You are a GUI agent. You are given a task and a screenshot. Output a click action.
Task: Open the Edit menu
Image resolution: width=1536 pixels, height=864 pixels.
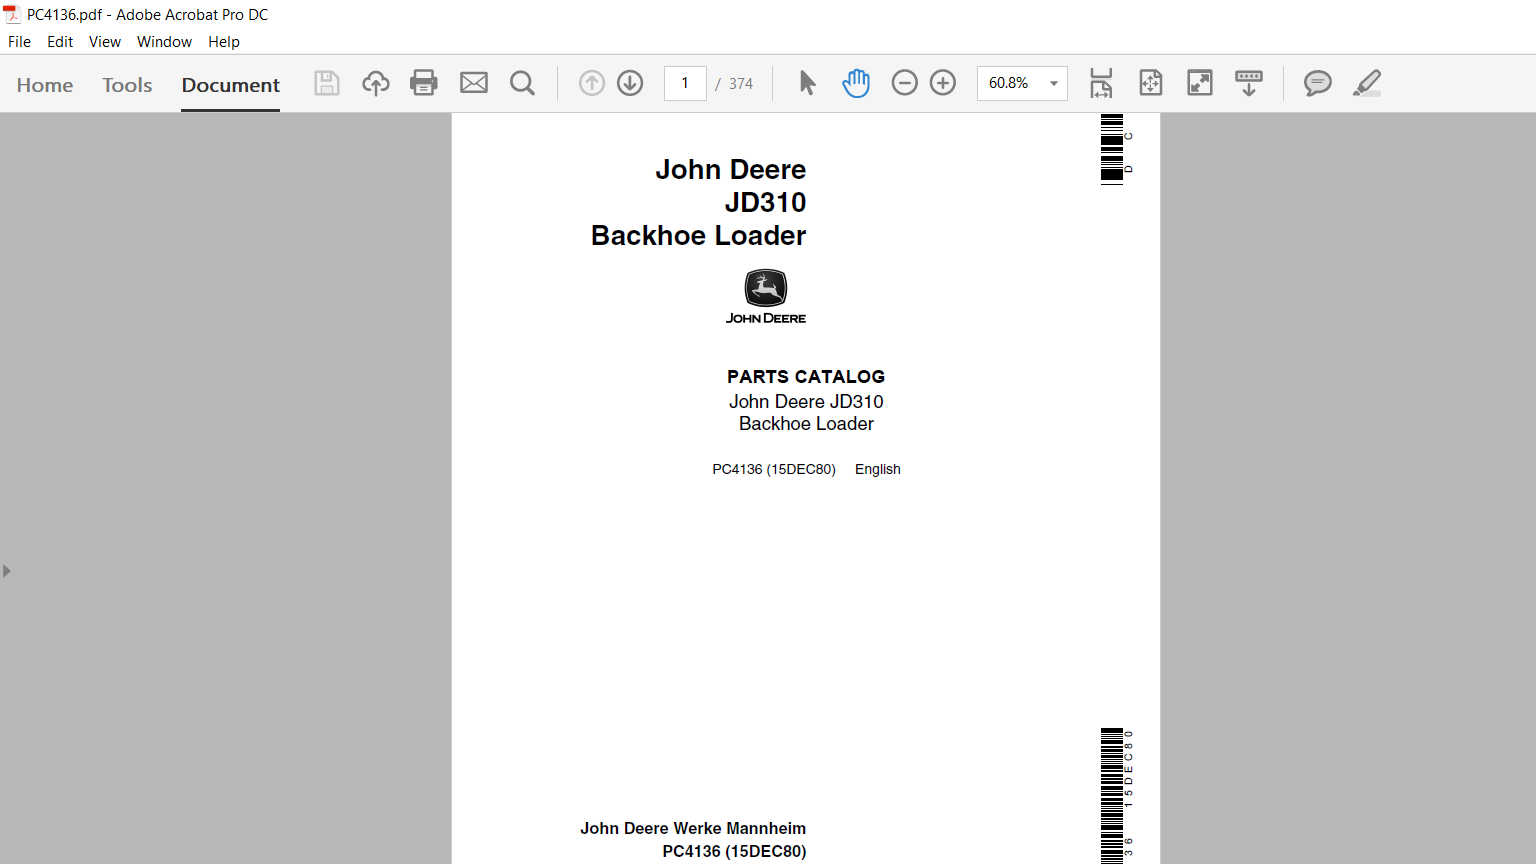[x=60, y=42]
